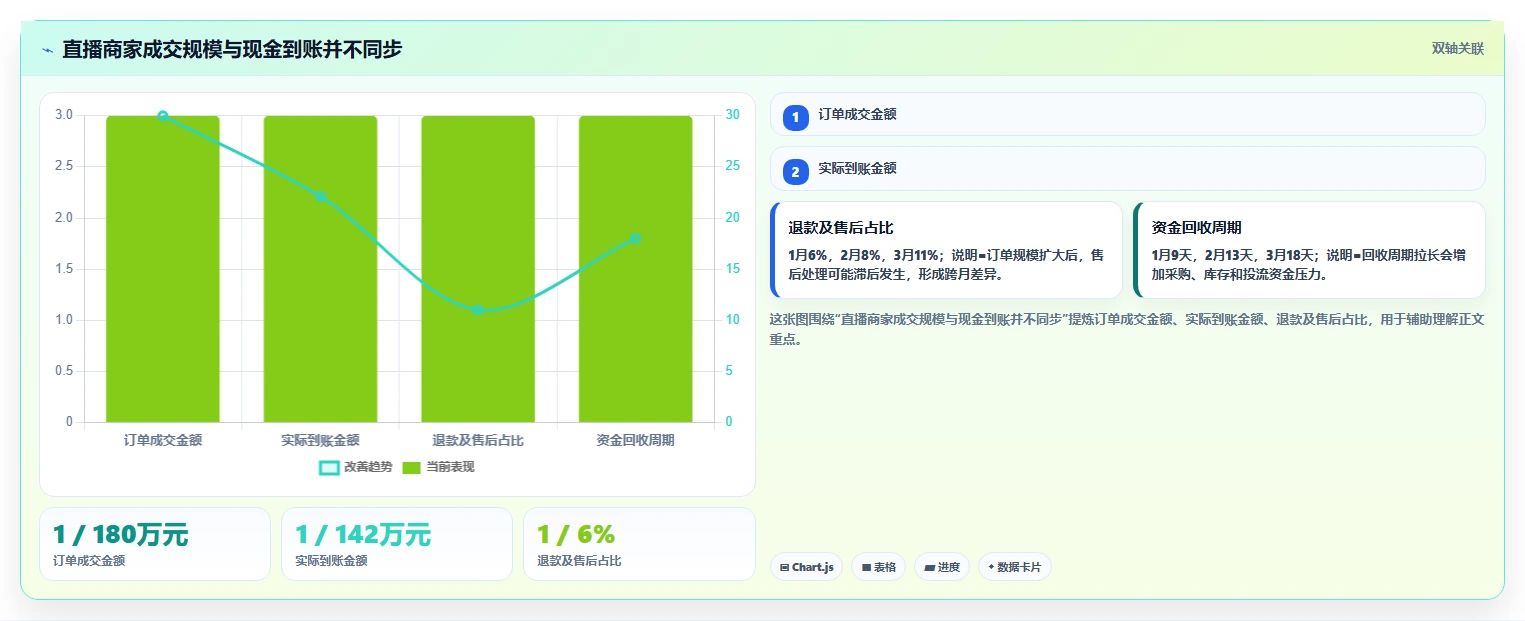Click left axis value 2.5

[64, 166]
